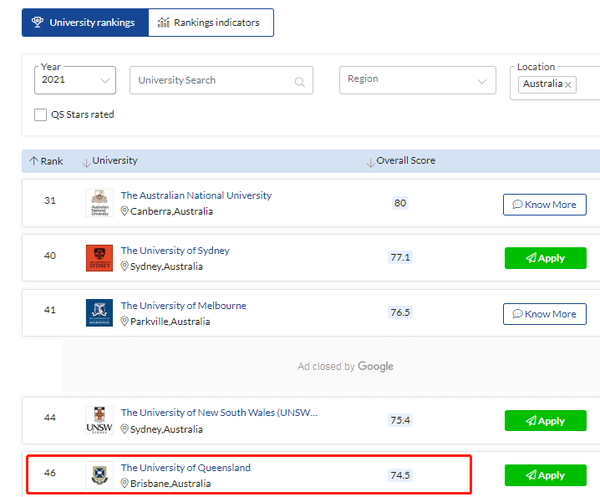Click the University of Sydney logo
Image resolution: width=600 pixels, height=497 pixels.
pos(99,258)
